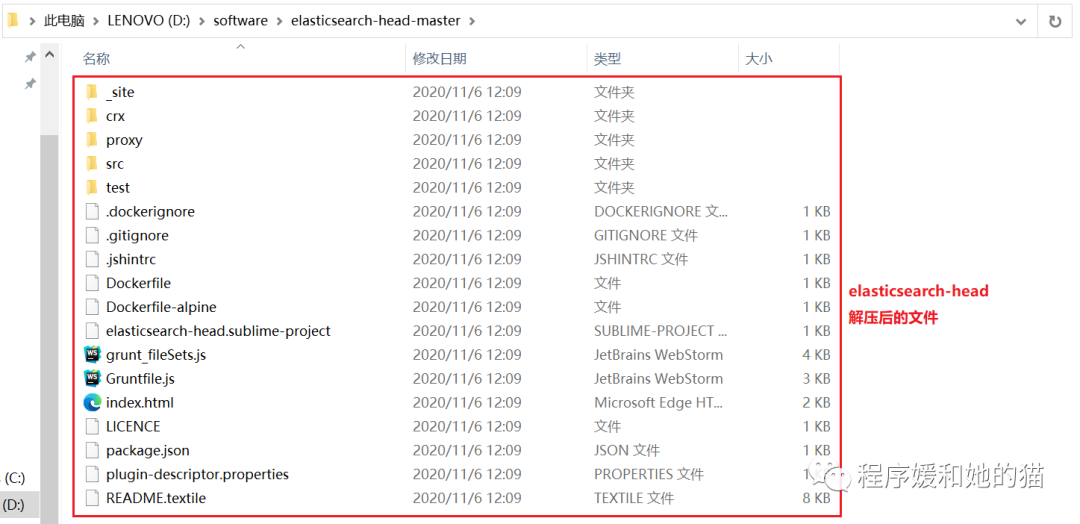Click the address bar folder icon

[12, 21]
